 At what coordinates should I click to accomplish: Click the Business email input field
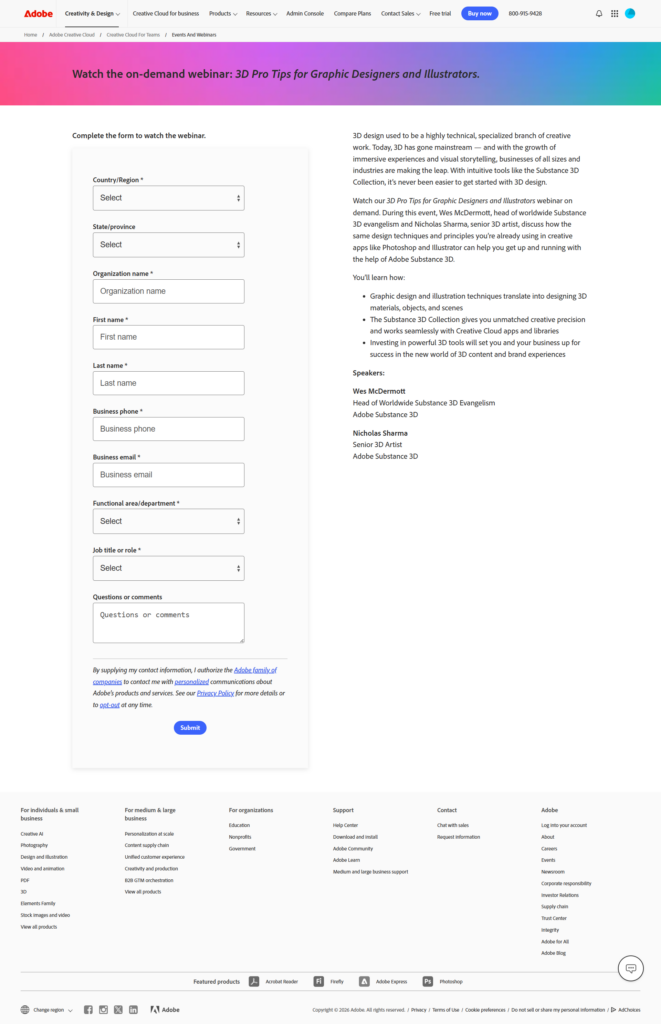(x=168, y=475)
